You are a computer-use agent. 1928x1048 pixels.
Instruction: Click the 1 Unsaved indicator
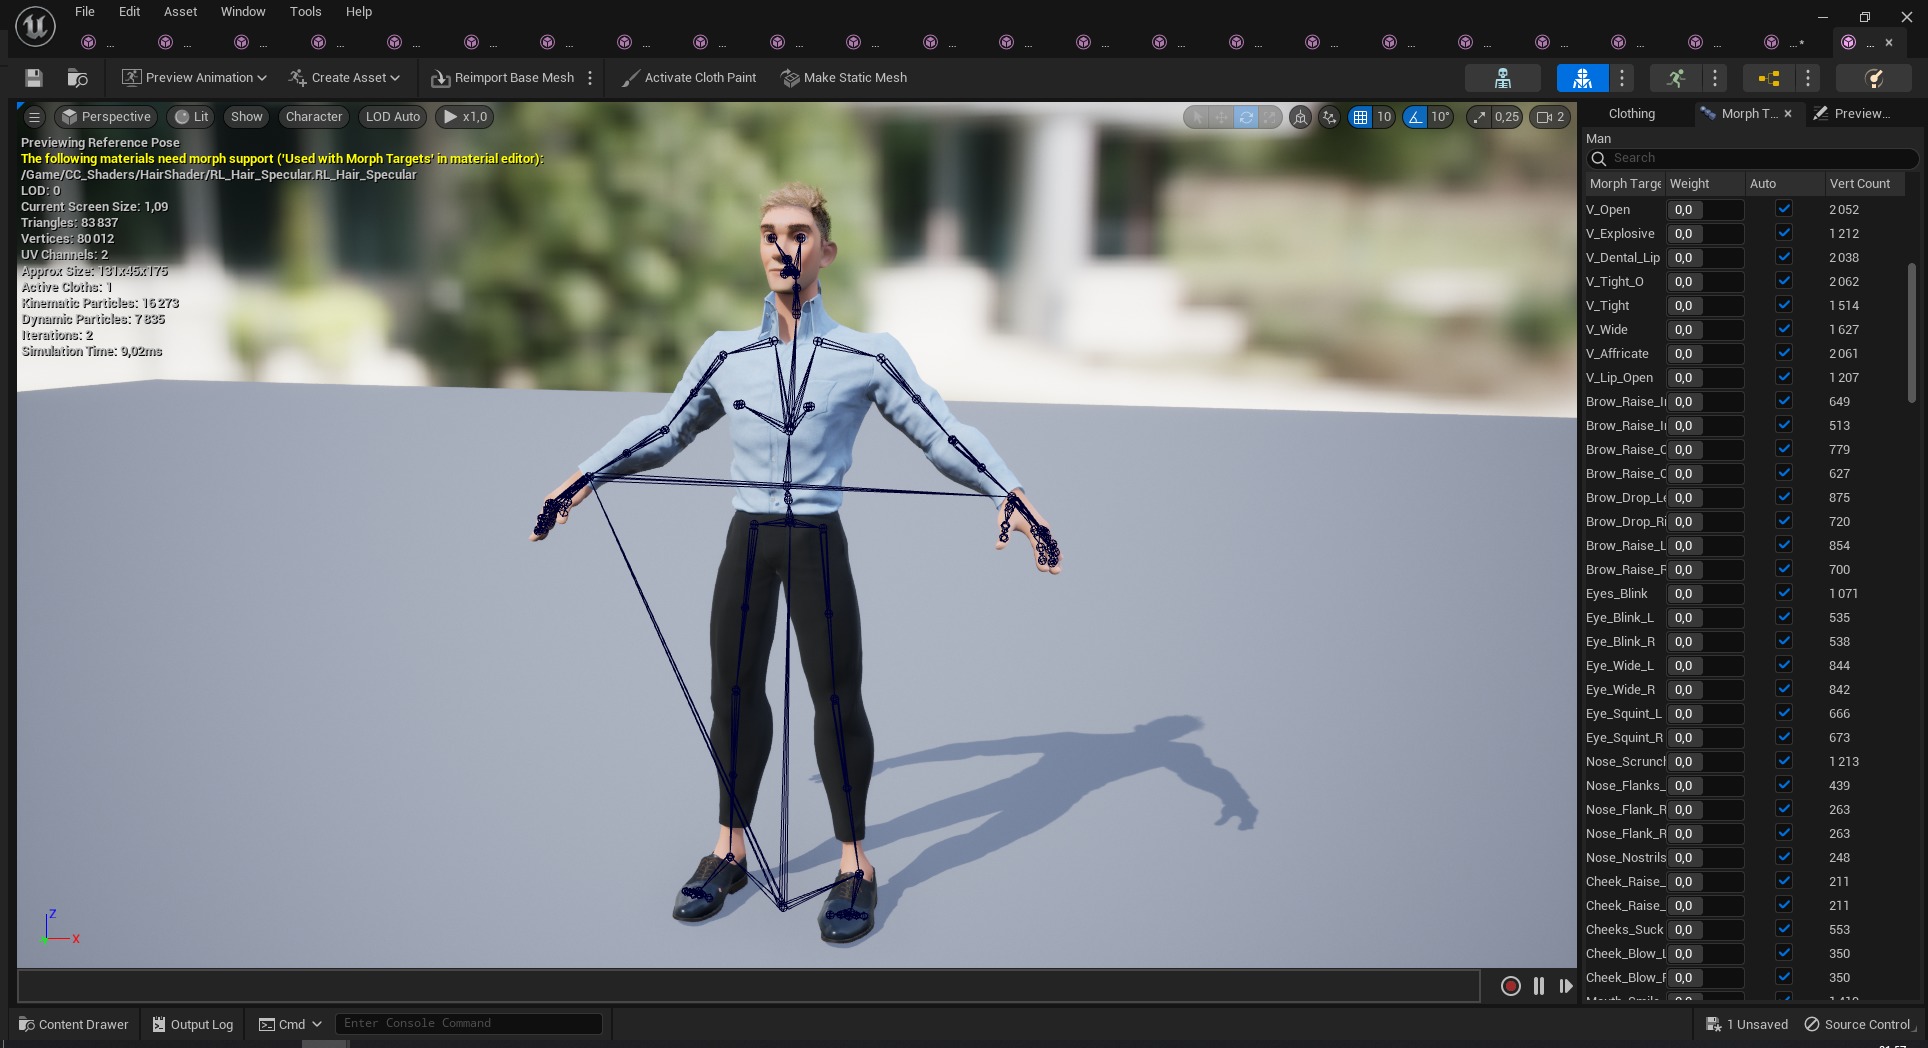pyautogui.click(x=1747, y=1024)
